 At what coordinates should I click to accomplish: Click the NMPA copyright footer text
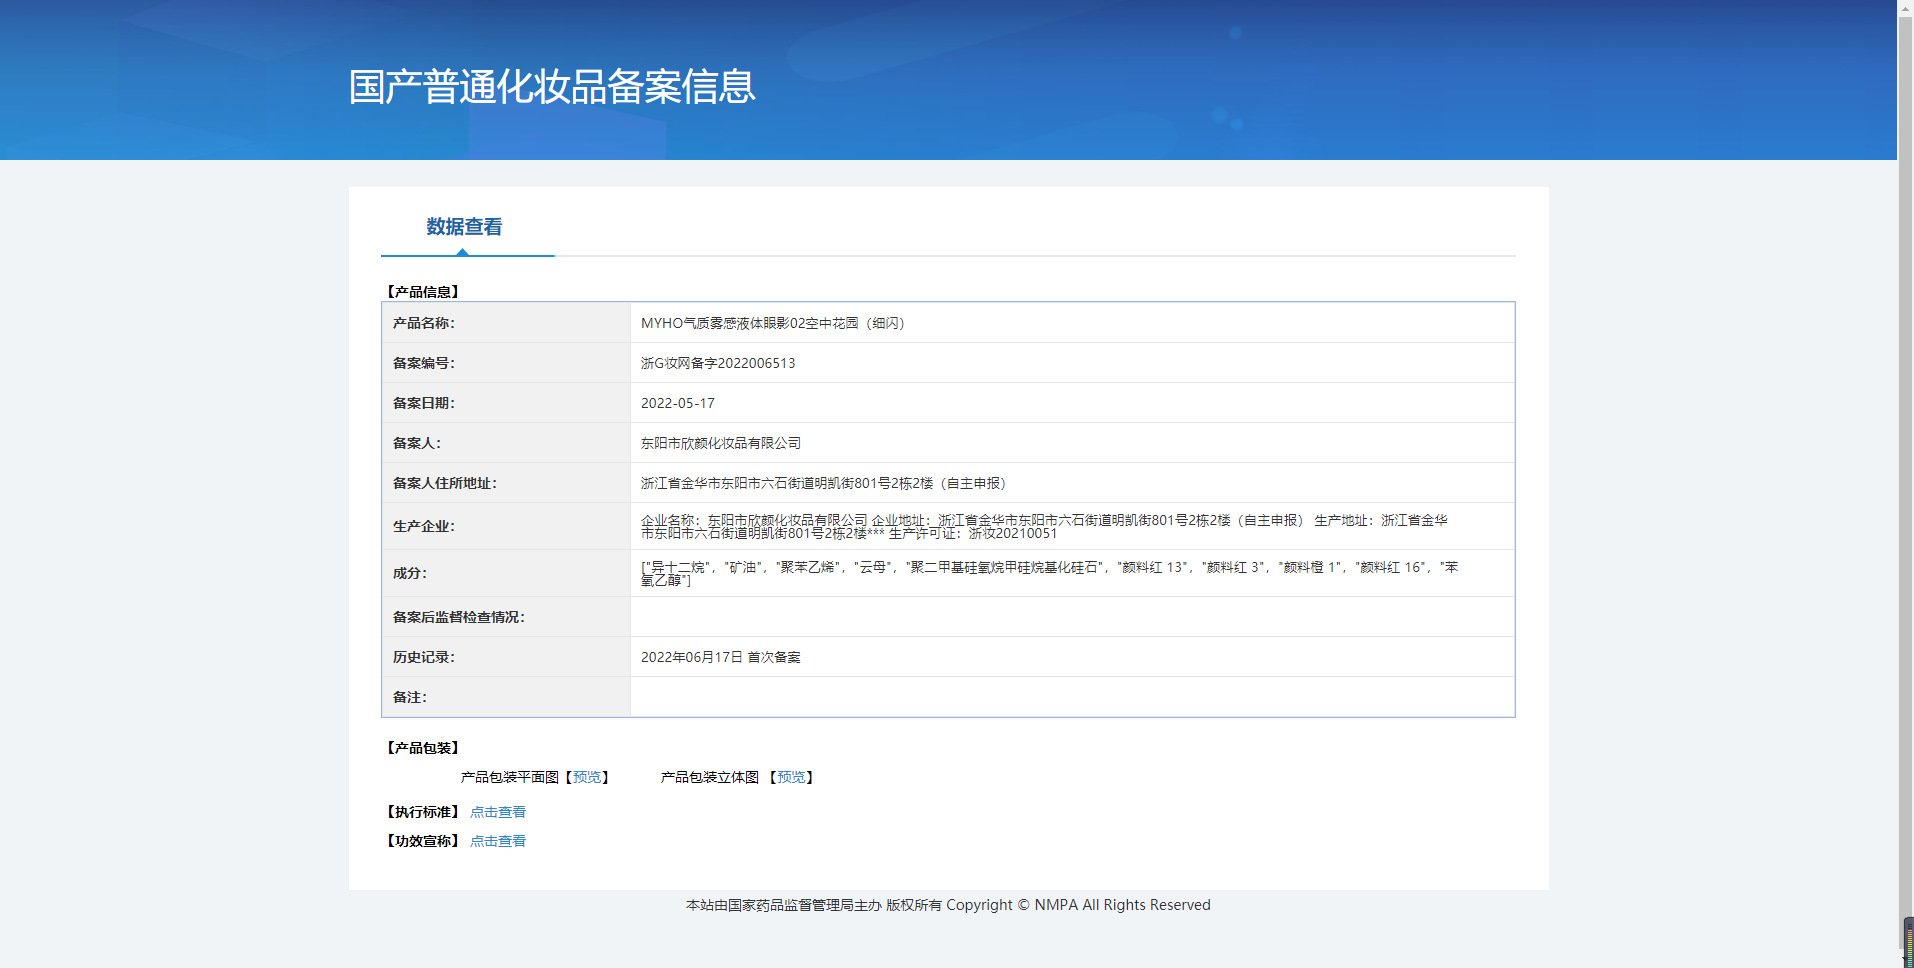[x=948, y=905]
